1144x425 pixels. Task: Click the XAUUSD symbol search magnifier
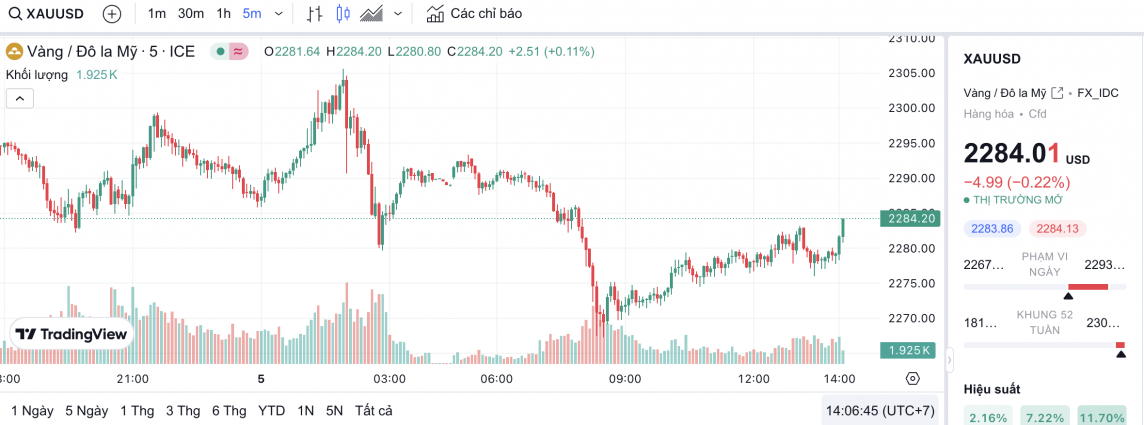pyautogui.click(x=15, y=14)
